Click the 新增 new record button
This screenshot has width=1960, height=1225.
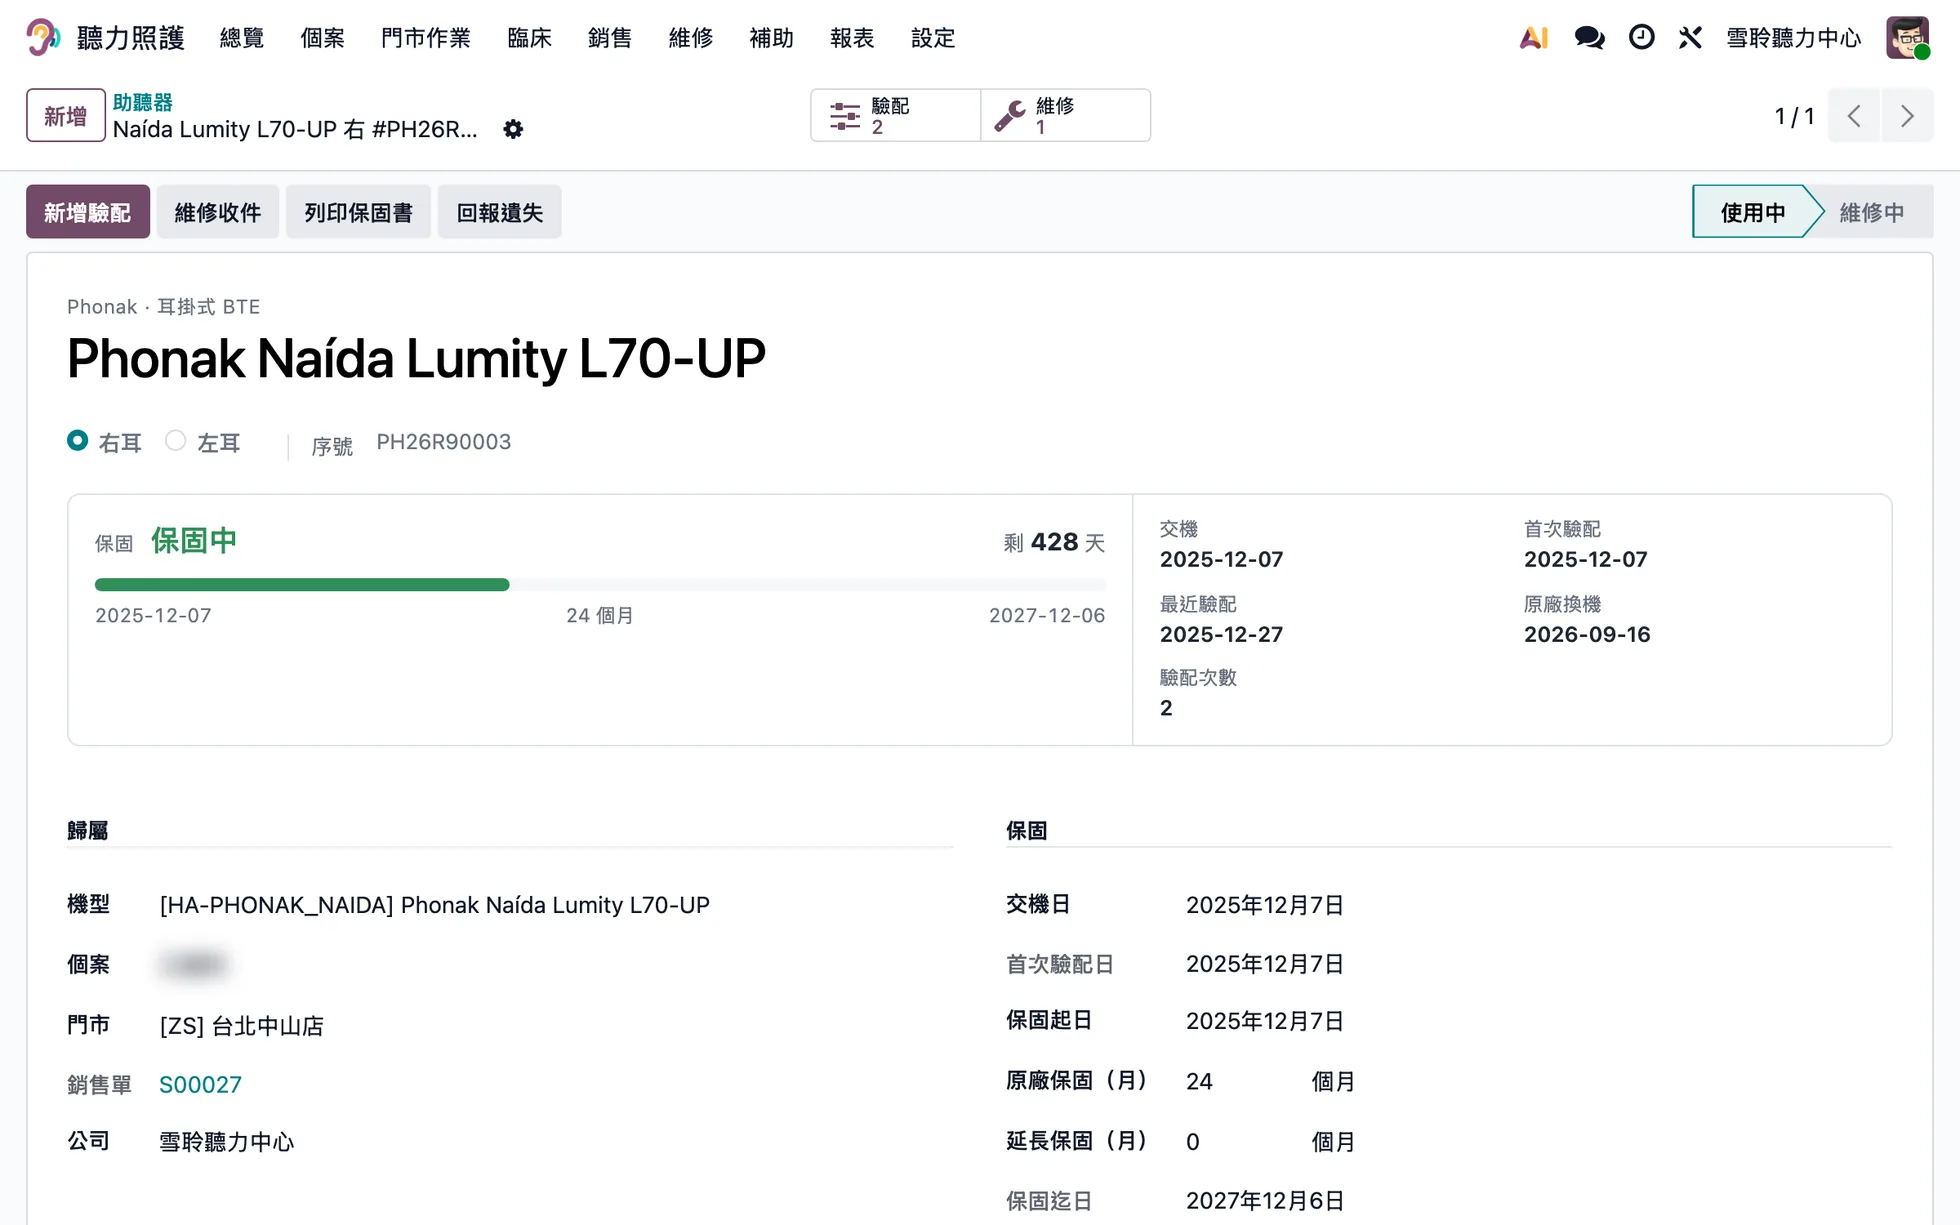[66, 115]
